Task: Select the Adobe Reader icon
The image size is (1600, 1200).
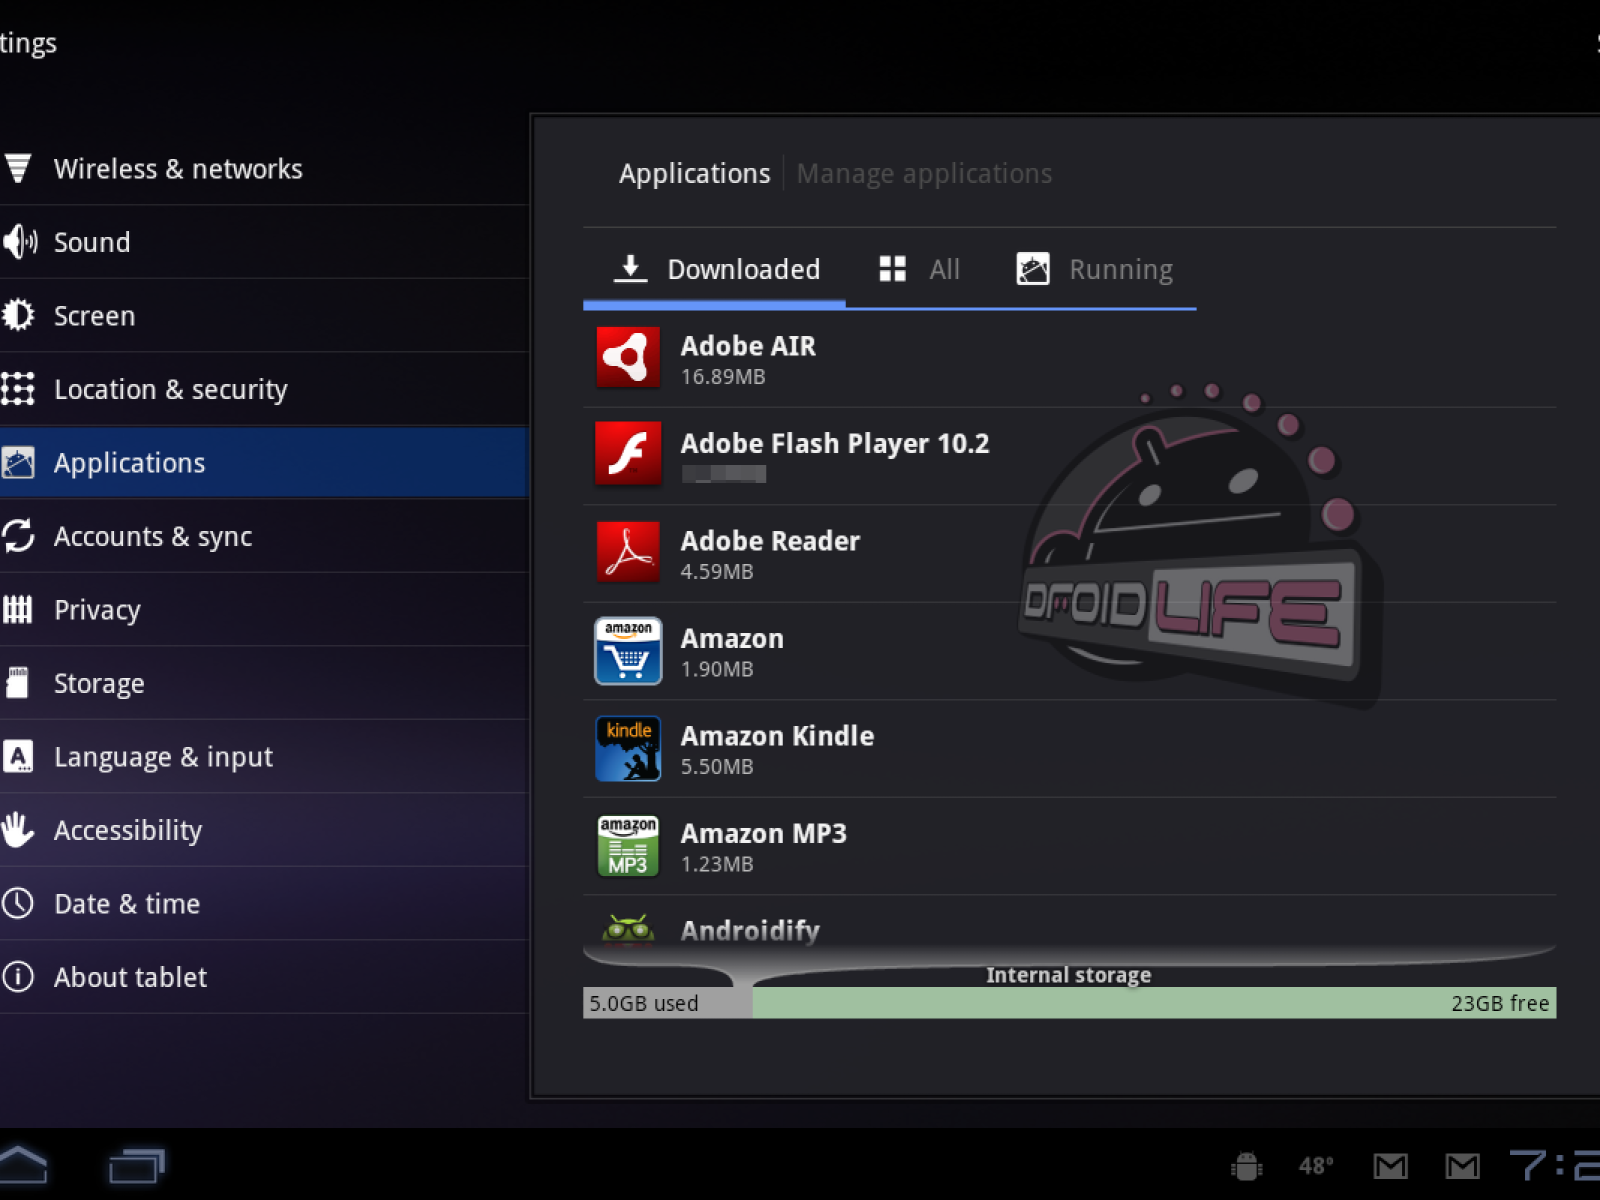Action: (x=628, y=552)
